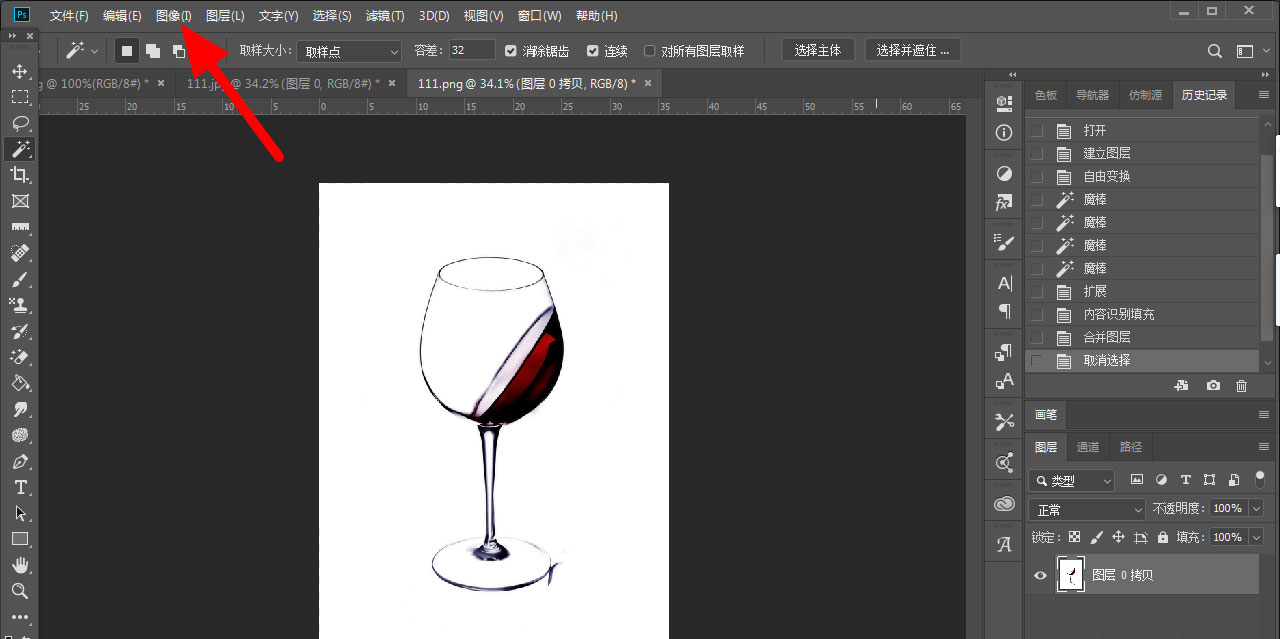The image size is (1280, 639).
Task: Select the Smudge tool
Action: click(x=20, y=409)
